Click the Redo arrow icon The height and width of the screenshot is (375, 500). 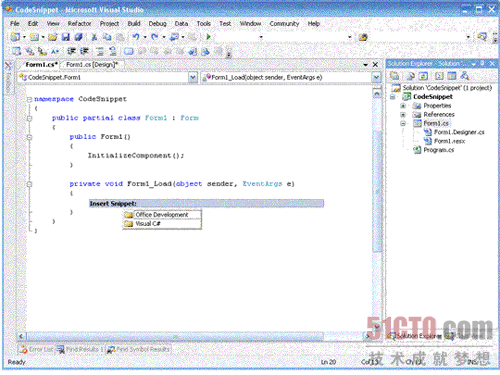click(154, 37)
